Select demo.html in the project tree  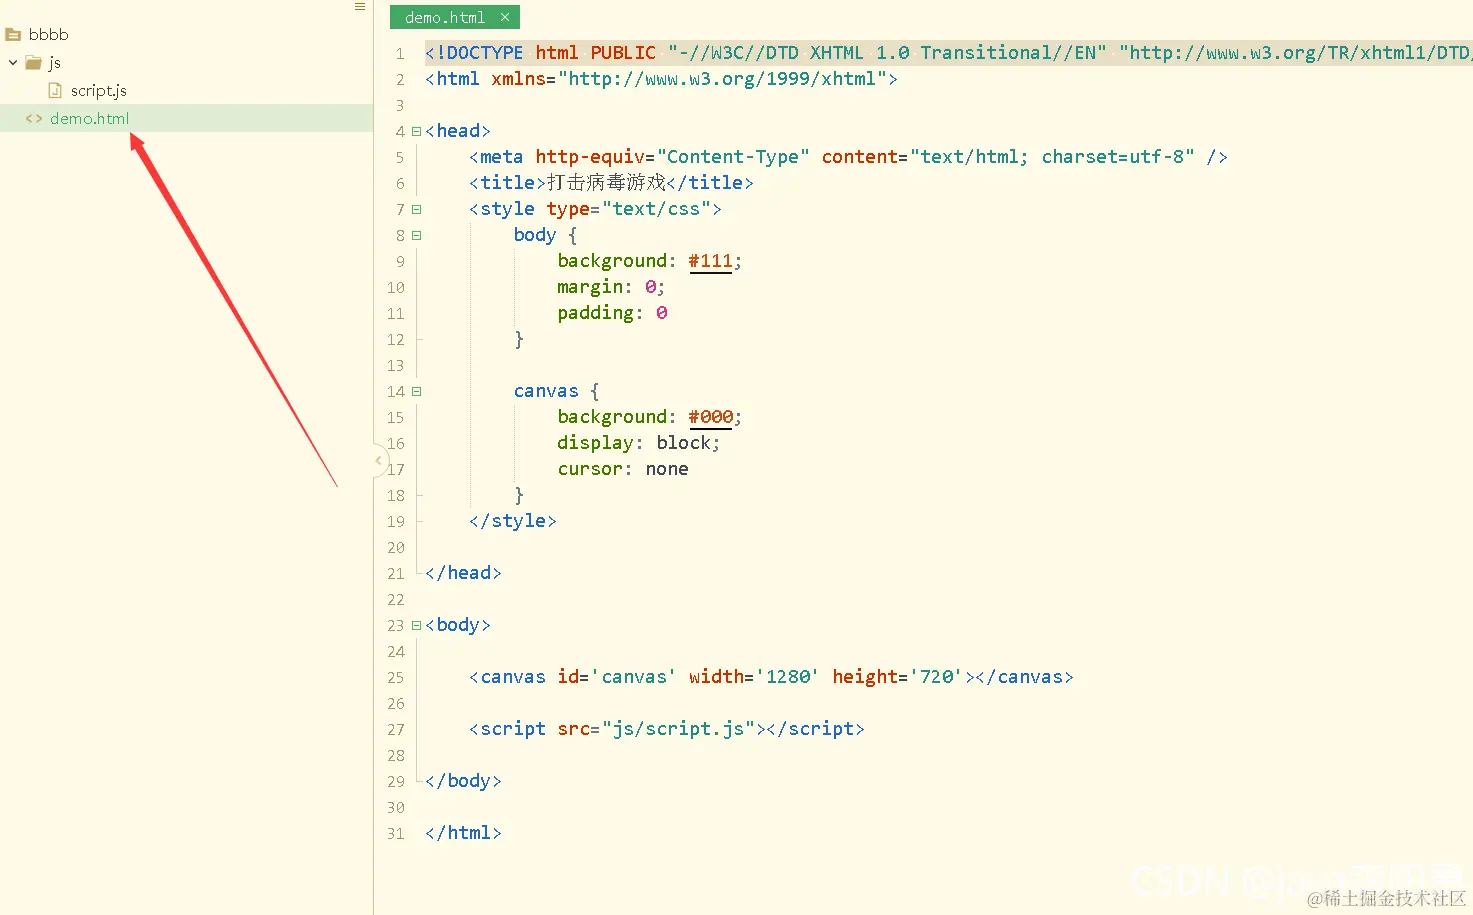pos(90,119)
